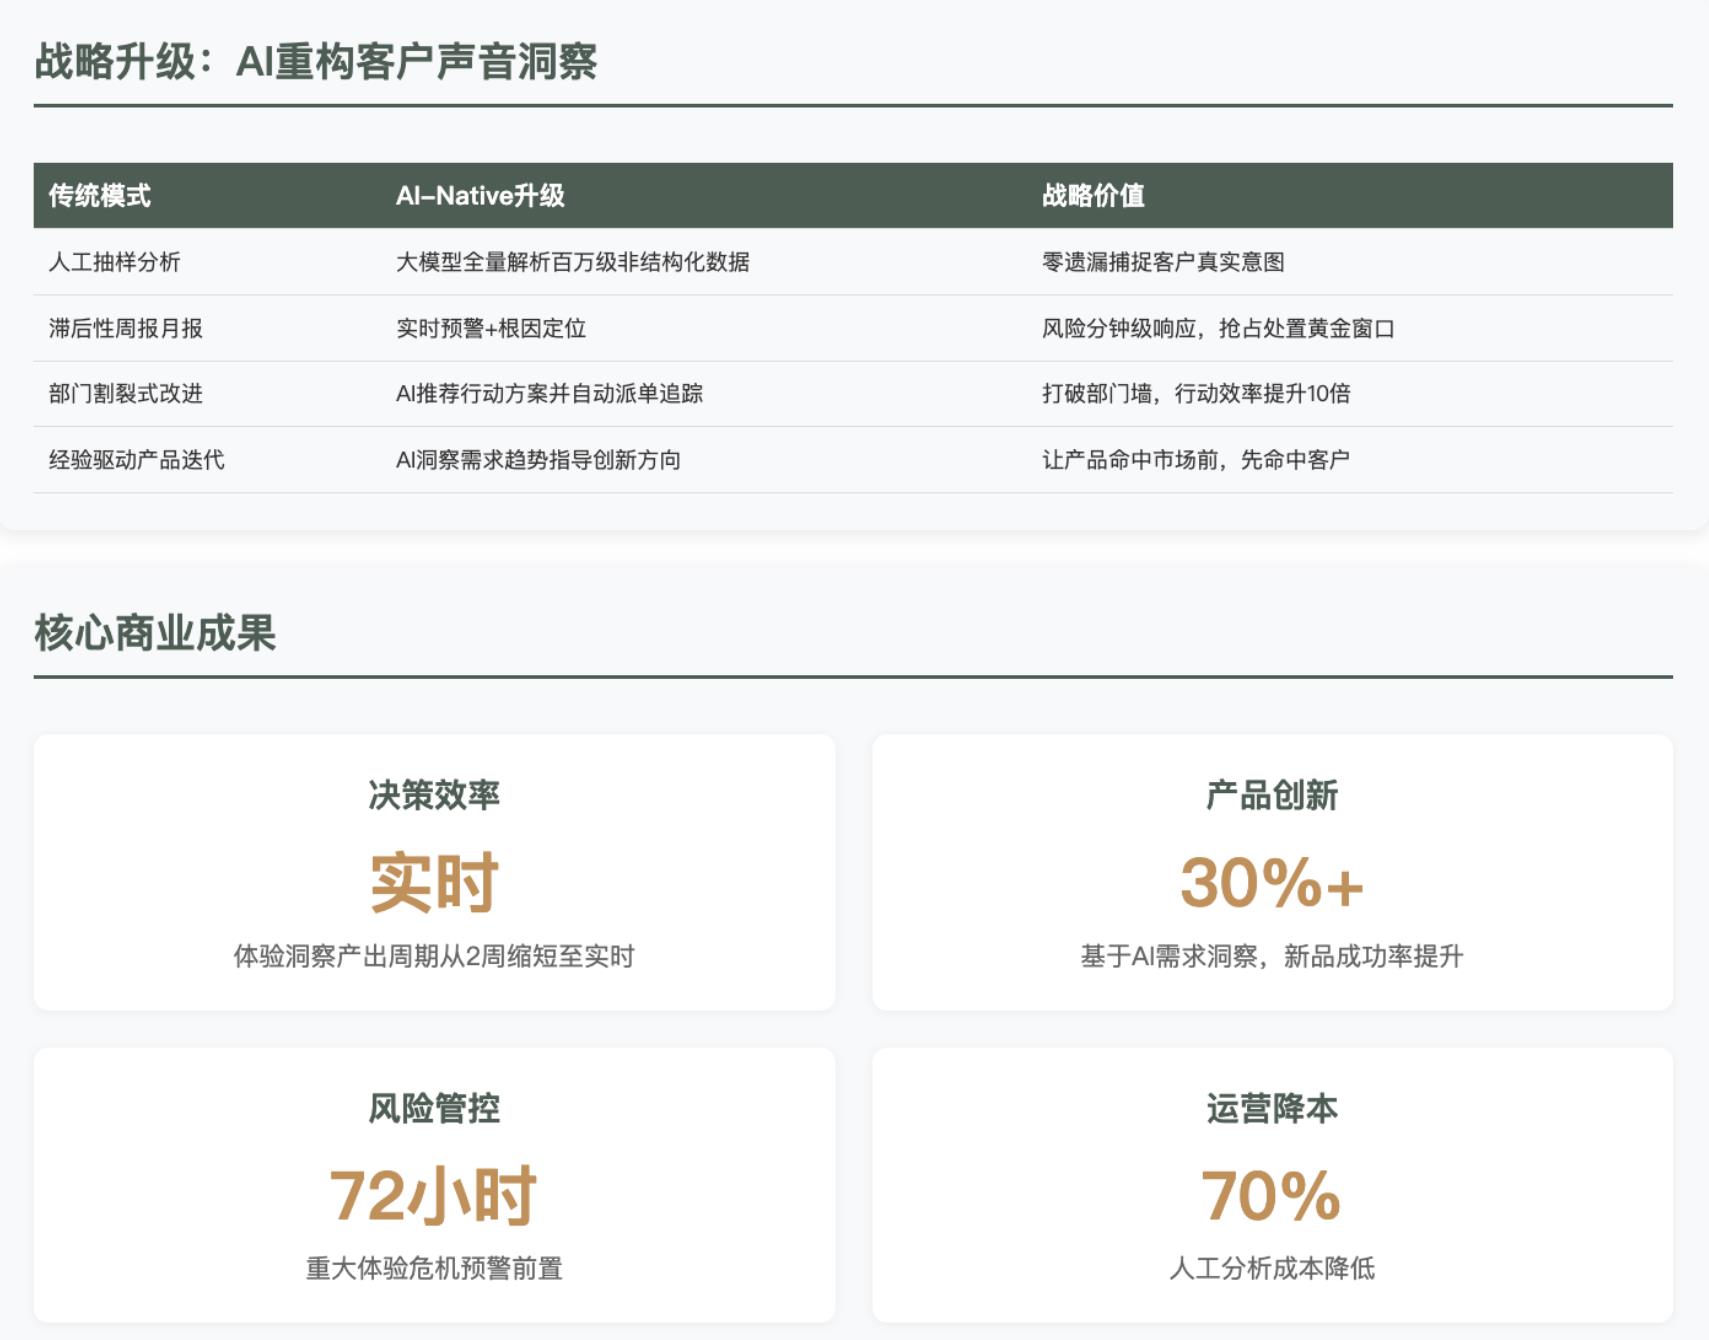
Task: Click the caption 体验洞察产出周期从2周缩短至实时
Action: (434, 956)
